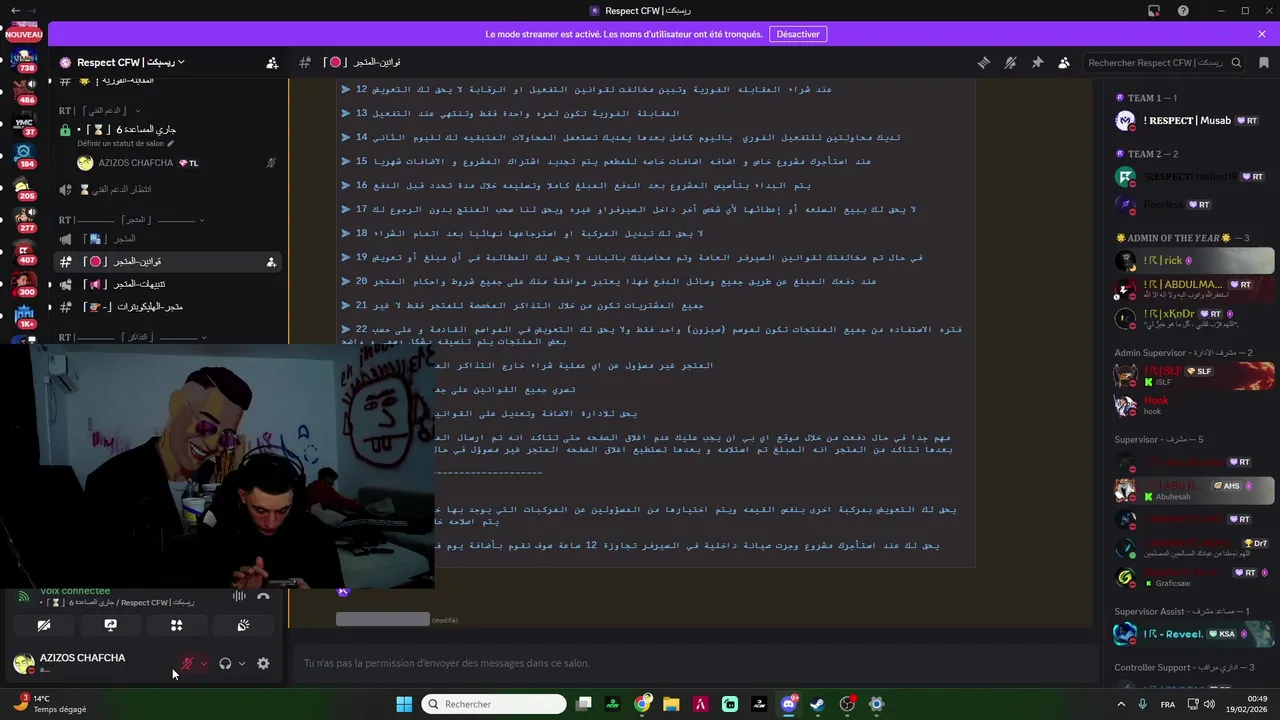Click back navigation arrow in title bar
The height and width of the screenshot is (720, 1280).
15,10
